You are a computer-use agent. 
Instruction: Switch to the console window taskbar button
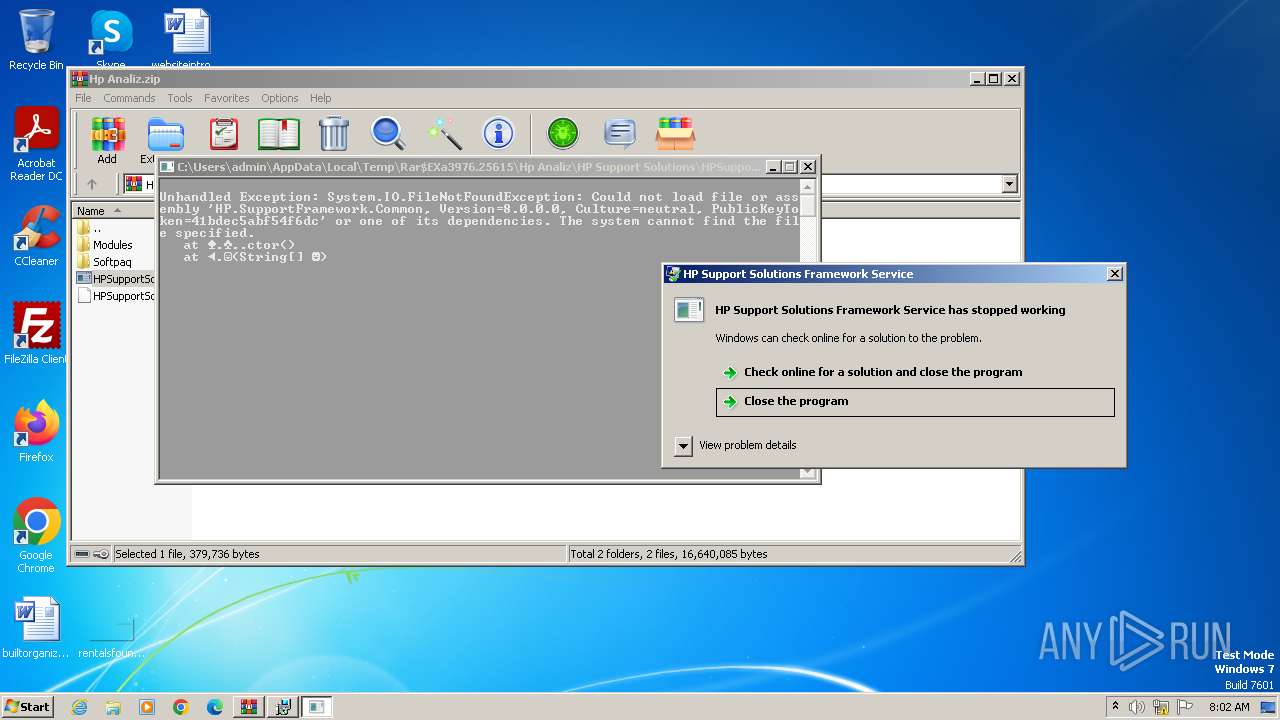click(317, 707)
